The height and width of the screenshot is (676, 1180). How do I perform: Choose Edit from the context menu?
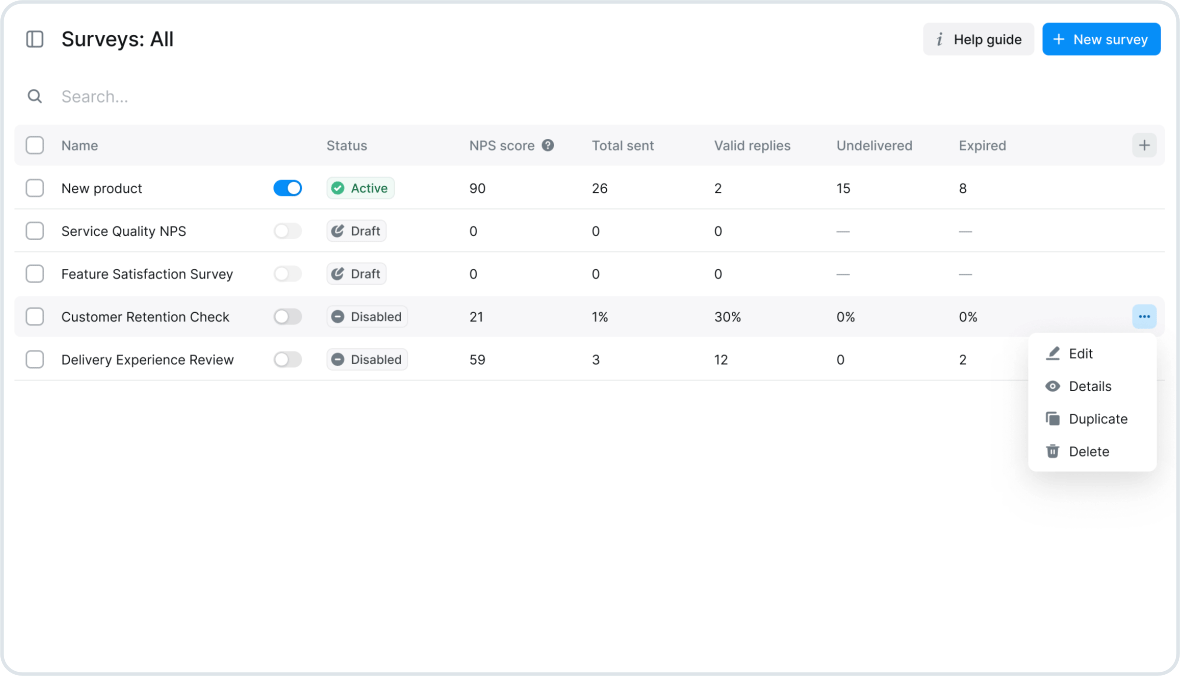point(1092,354)
